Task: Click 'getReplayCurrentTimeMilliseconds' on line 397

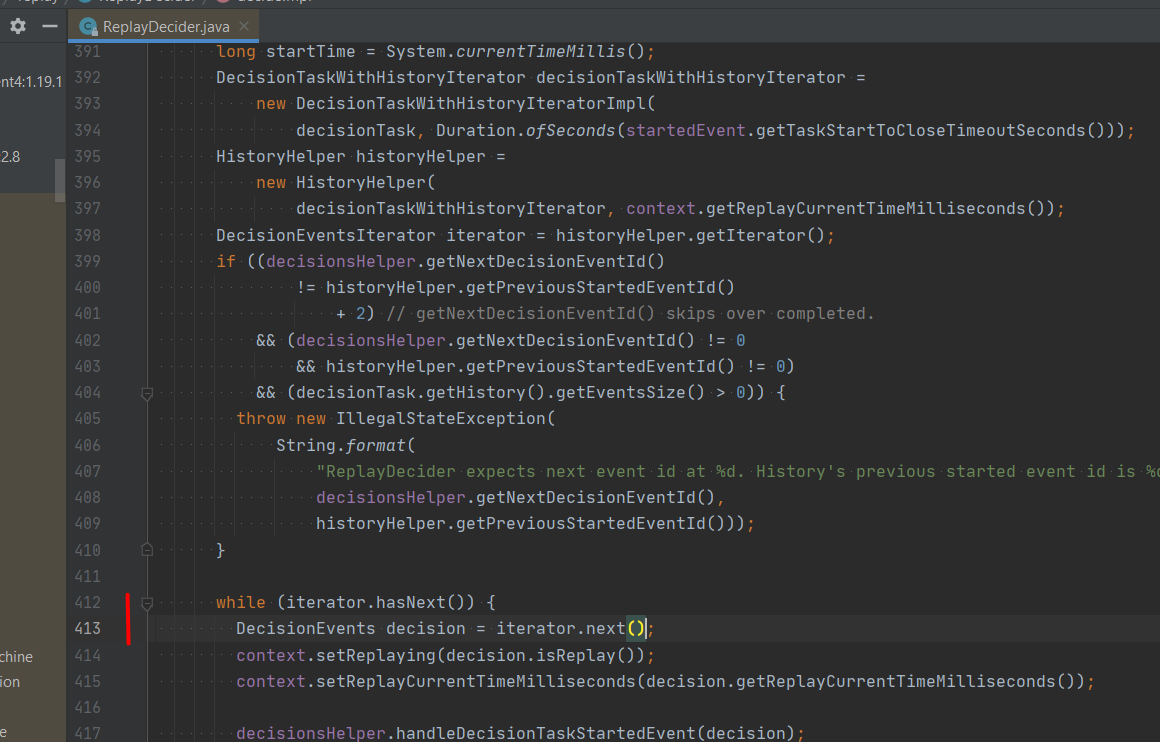Action: 866,209
